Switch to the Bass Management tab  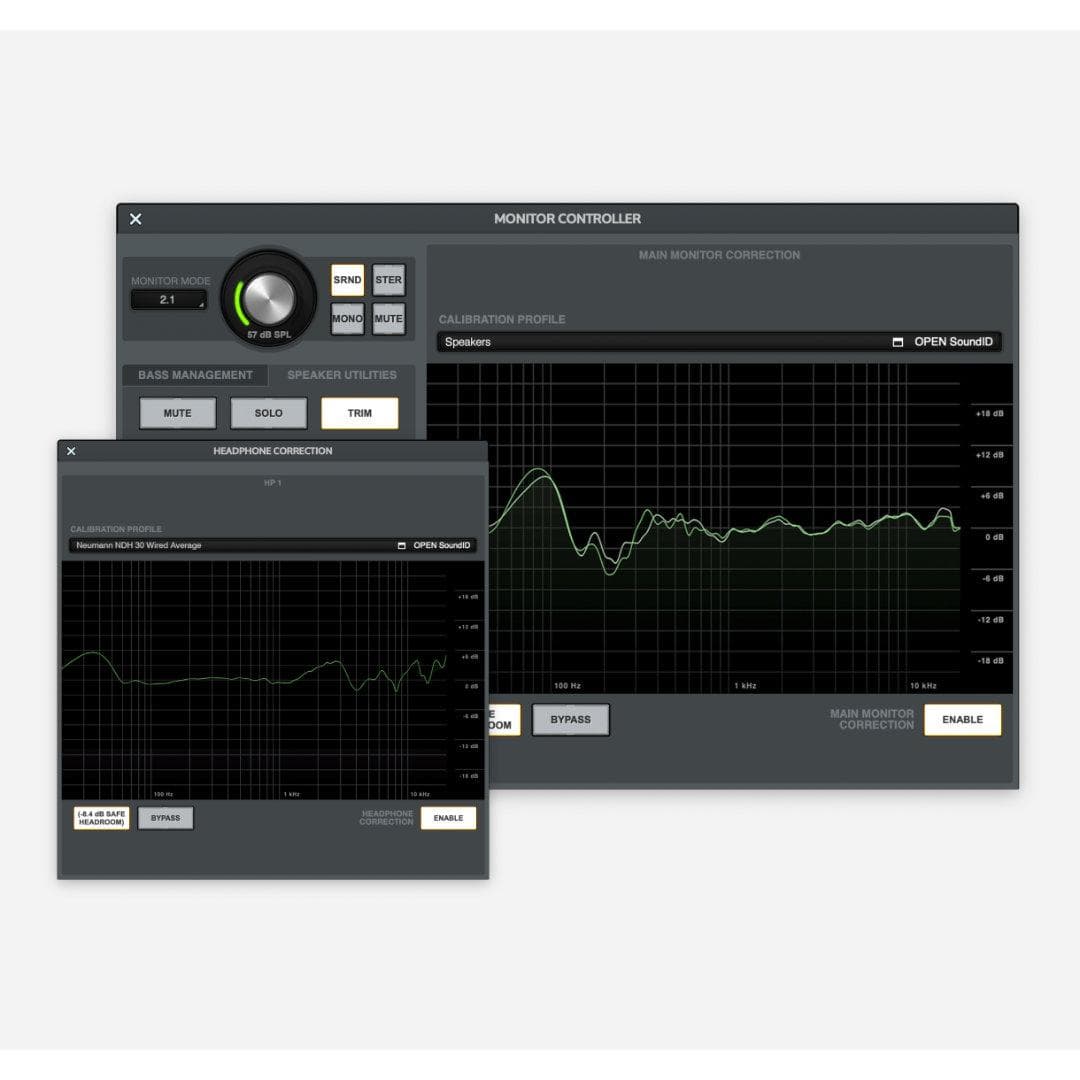point(194,375)
